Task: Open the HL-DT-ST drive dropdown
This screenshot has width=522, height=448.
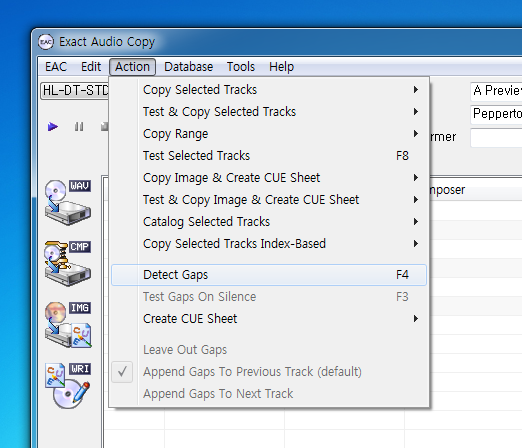Action: (x=74, y=91)
